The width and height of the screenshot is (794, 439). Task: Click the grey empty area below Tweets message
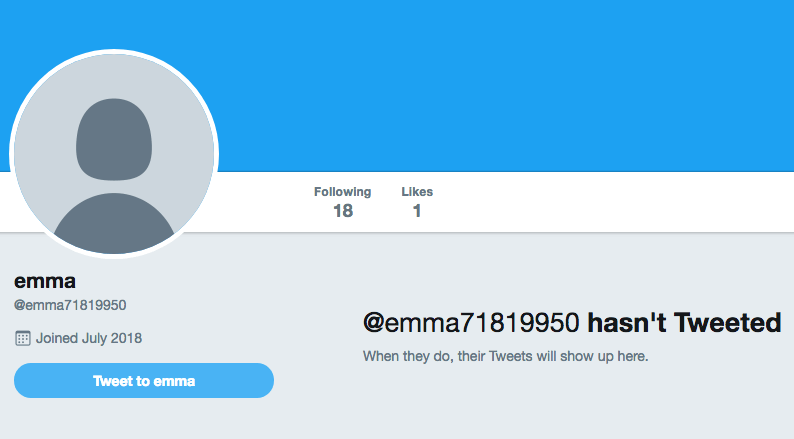(x=557, y=405)
